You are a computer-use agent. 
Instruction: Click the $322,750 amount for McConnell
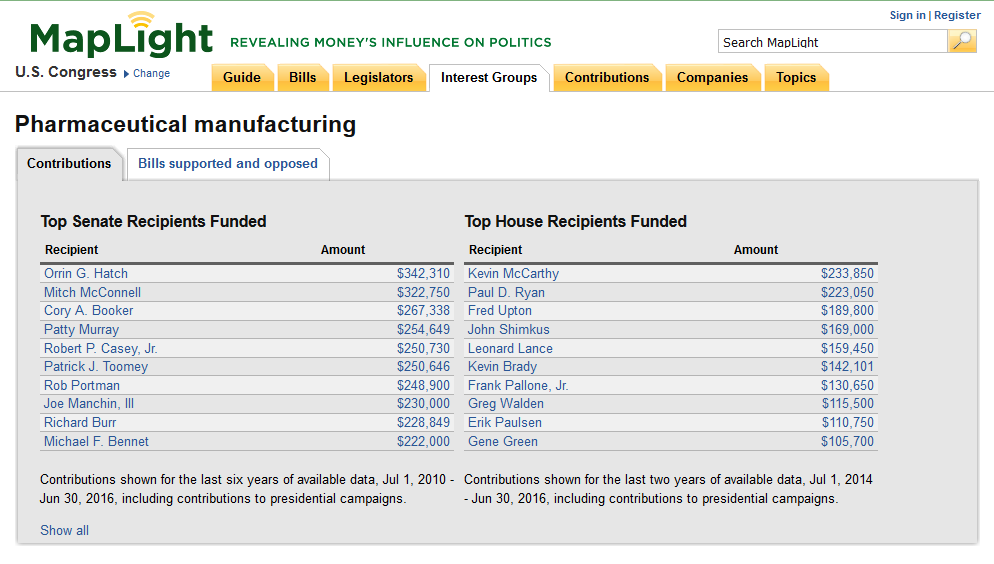pyautogui.click(x=423, y=293)
